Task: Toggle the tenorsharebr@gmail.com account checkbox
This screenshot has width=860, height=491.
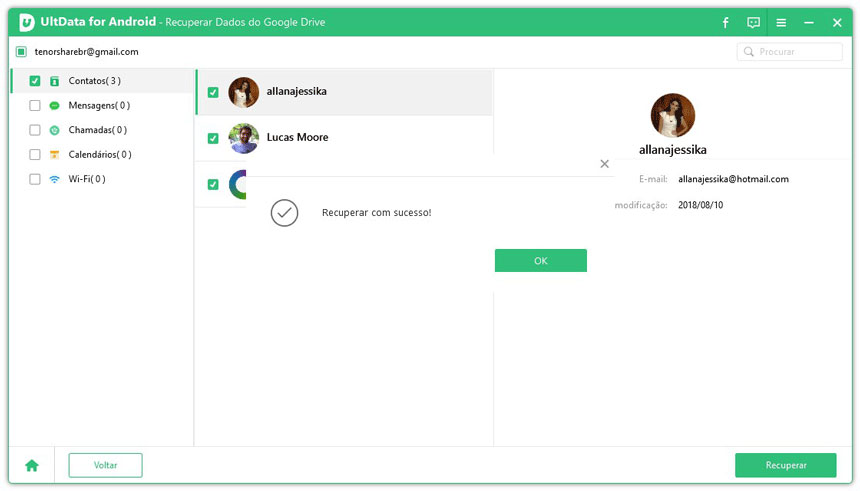Action: [21, 52]
